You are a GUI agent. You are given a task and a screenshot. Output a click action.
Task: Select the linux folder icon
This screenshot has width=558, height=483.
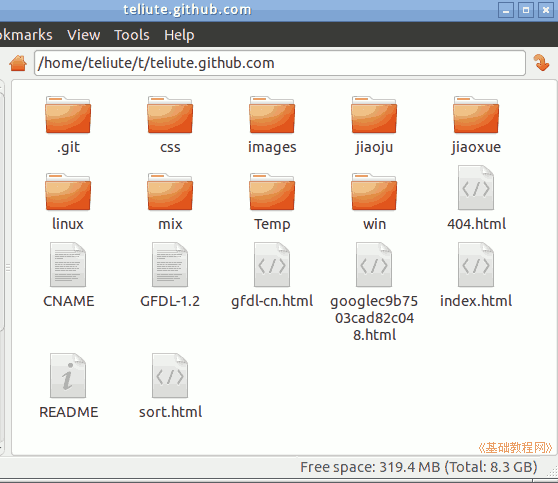click(68, 191)
